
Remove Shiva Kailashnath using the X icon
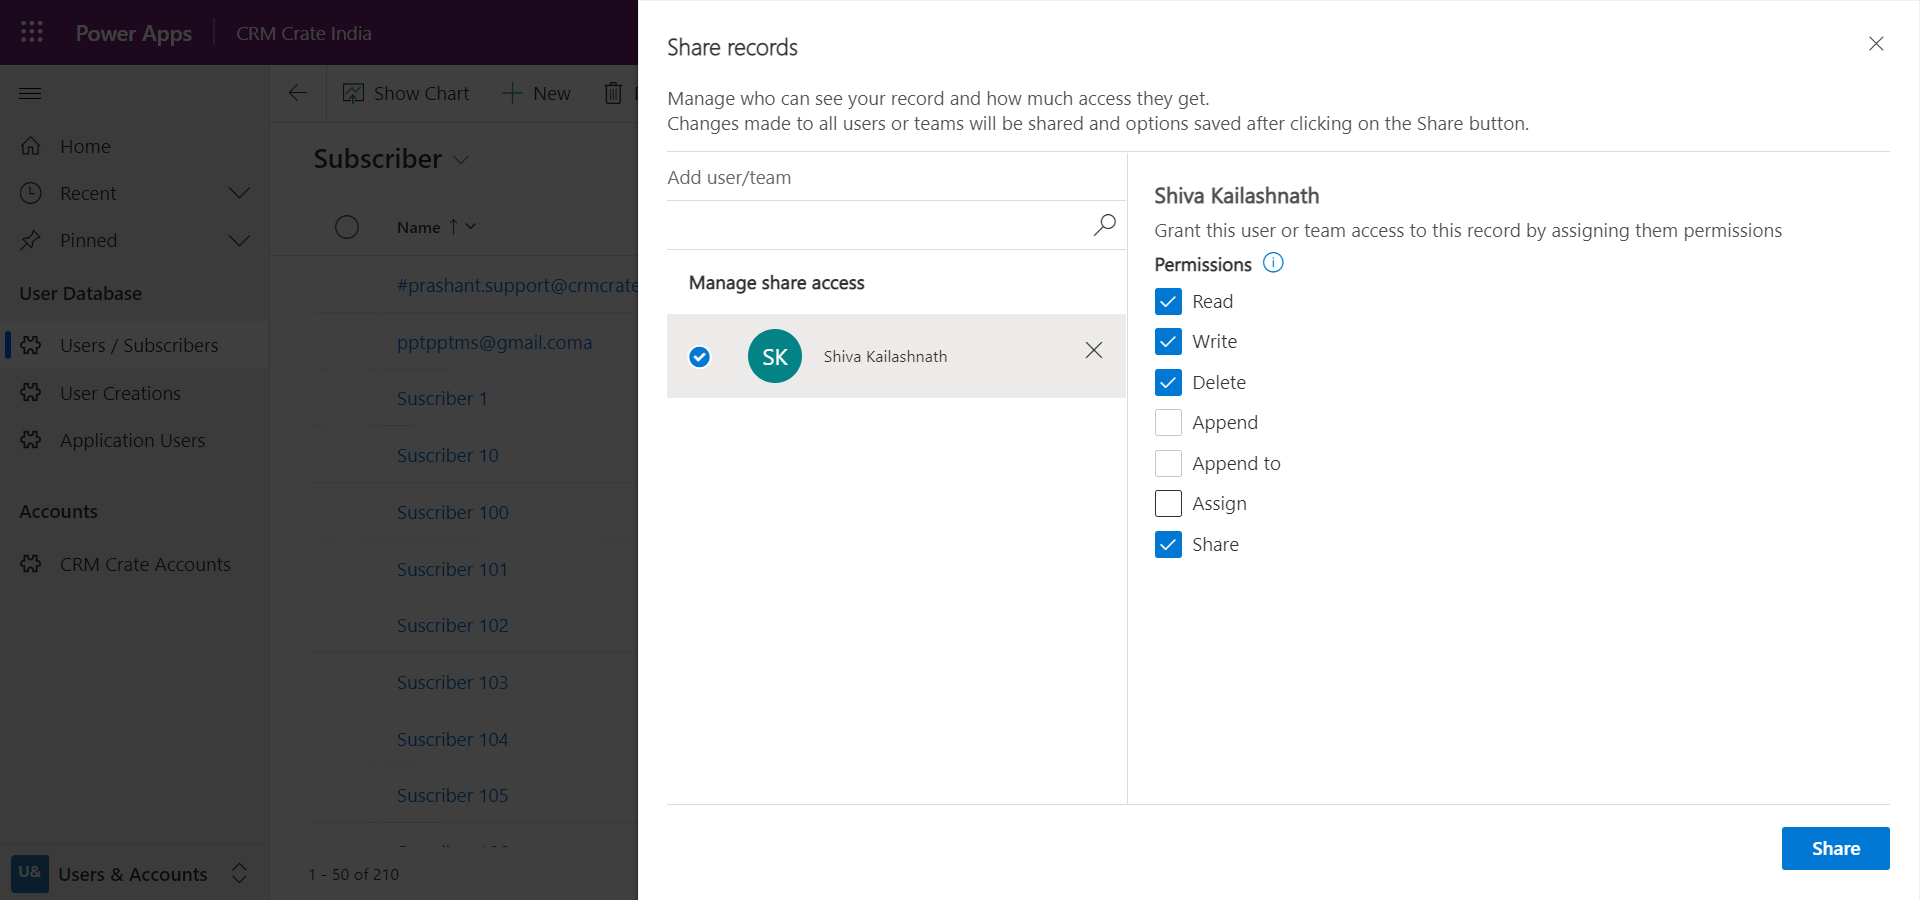pos(1093,351)
